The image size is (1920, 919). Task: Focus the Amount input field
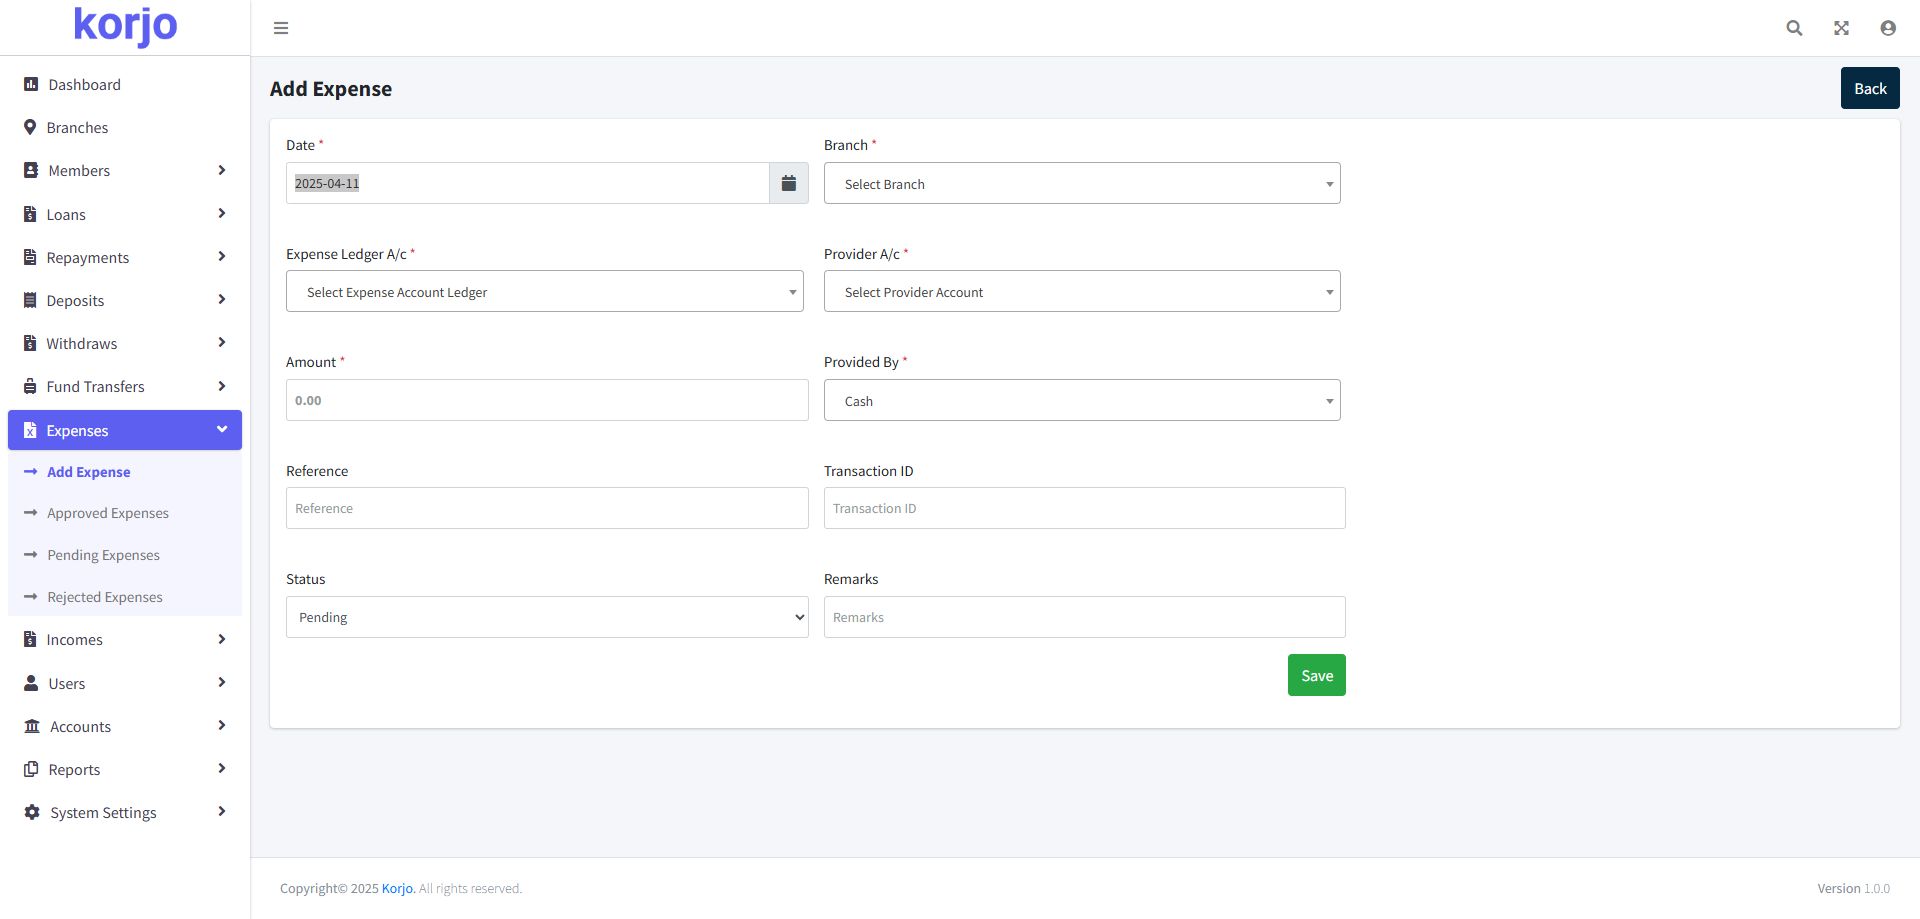(546, 401)
